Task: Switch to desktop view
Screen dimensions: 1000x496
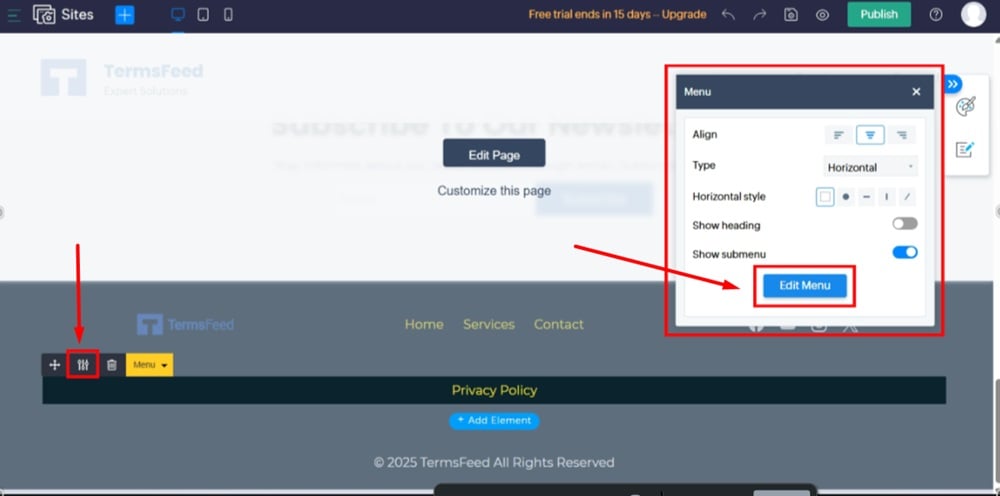Action: [x=178, y=15]
